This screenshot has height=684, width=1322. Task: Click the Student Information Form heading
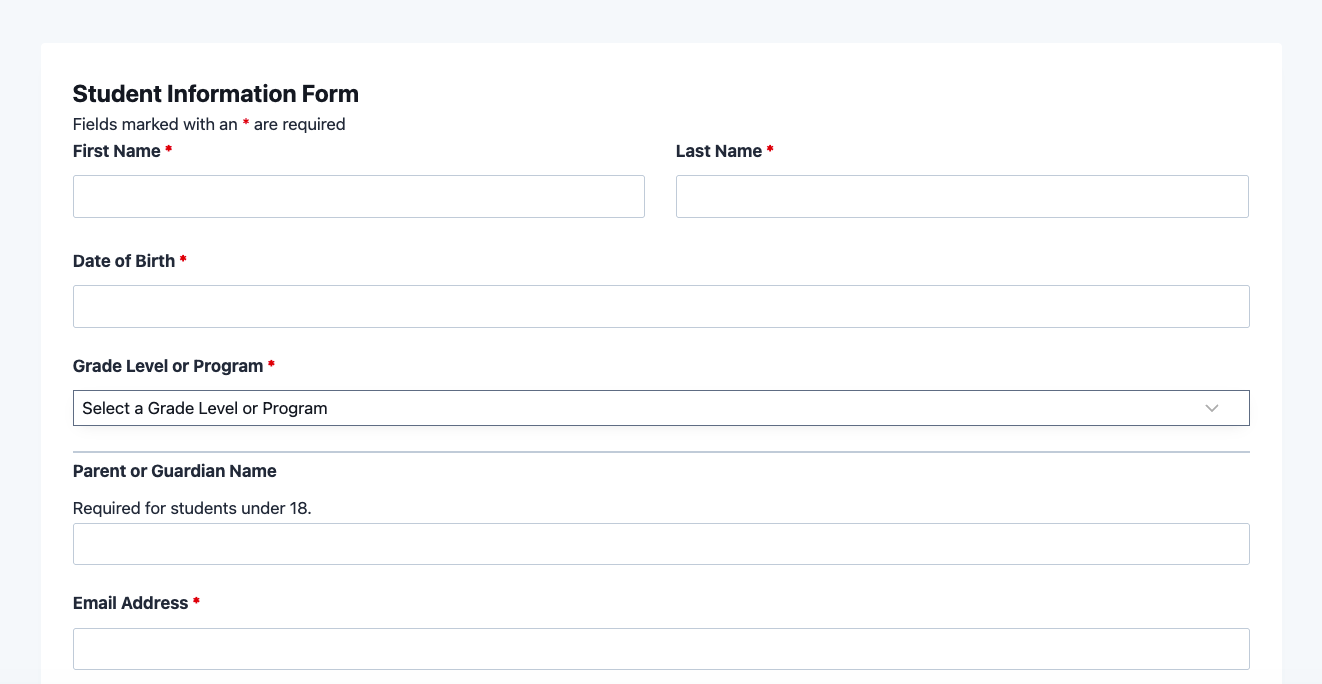pos(216,94)
